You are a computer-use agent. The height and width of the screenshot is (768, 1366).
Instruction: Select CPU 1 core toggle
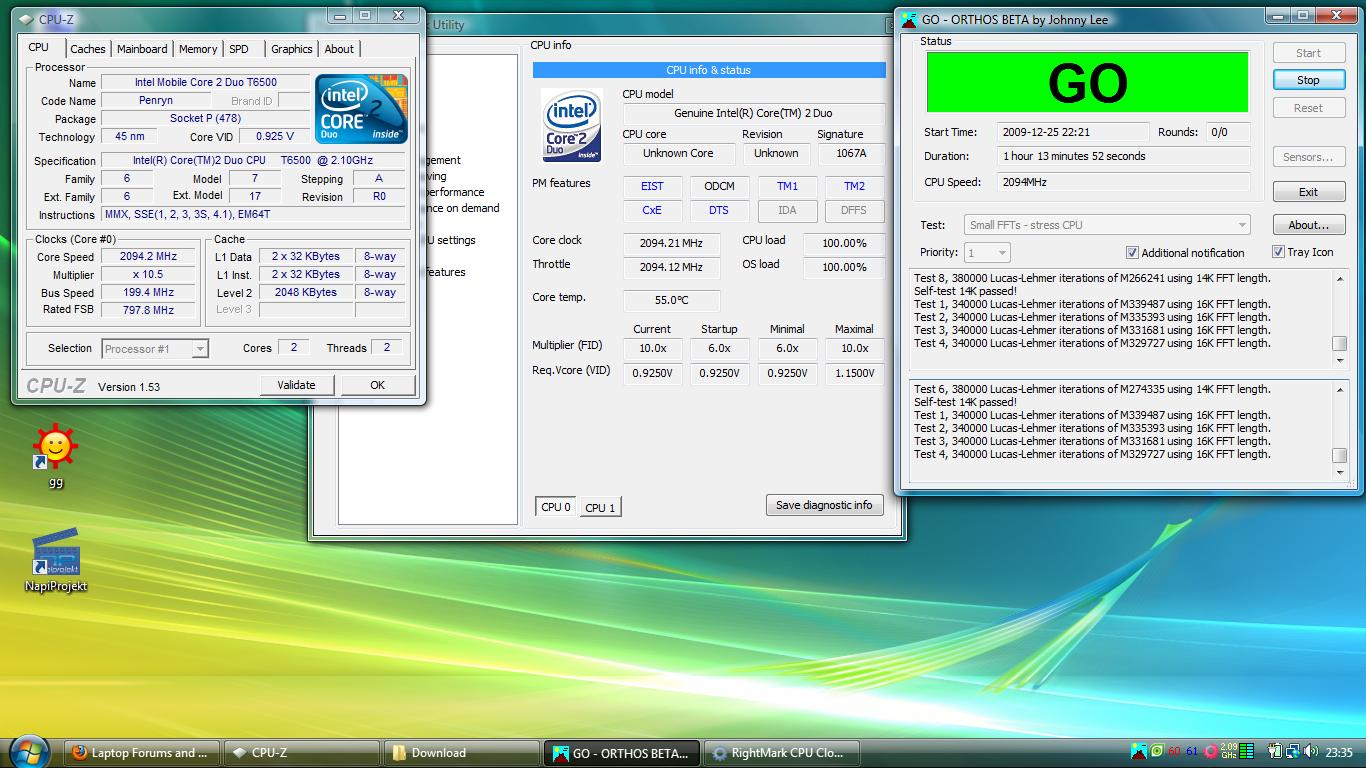600,508
